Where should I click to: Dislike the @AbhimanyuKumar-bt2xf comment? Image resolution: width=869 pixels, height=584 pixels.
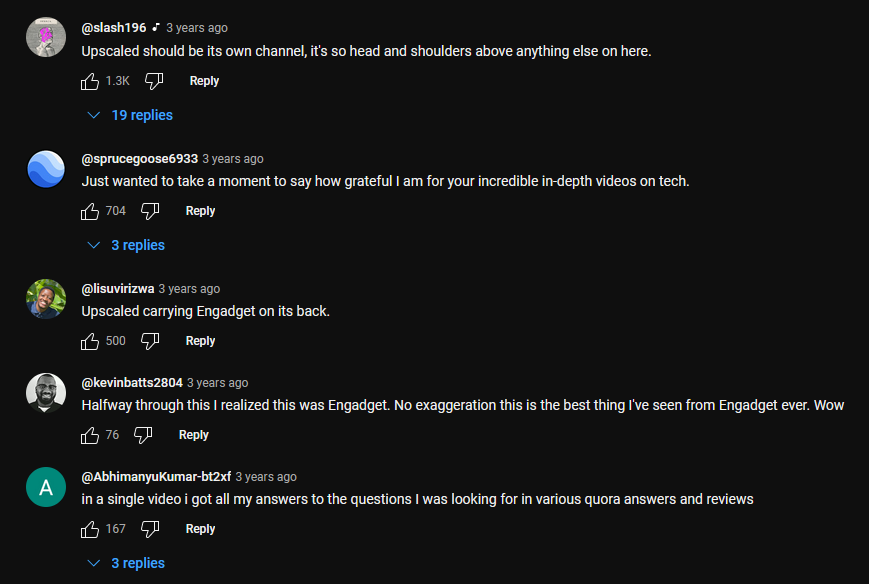150,529
